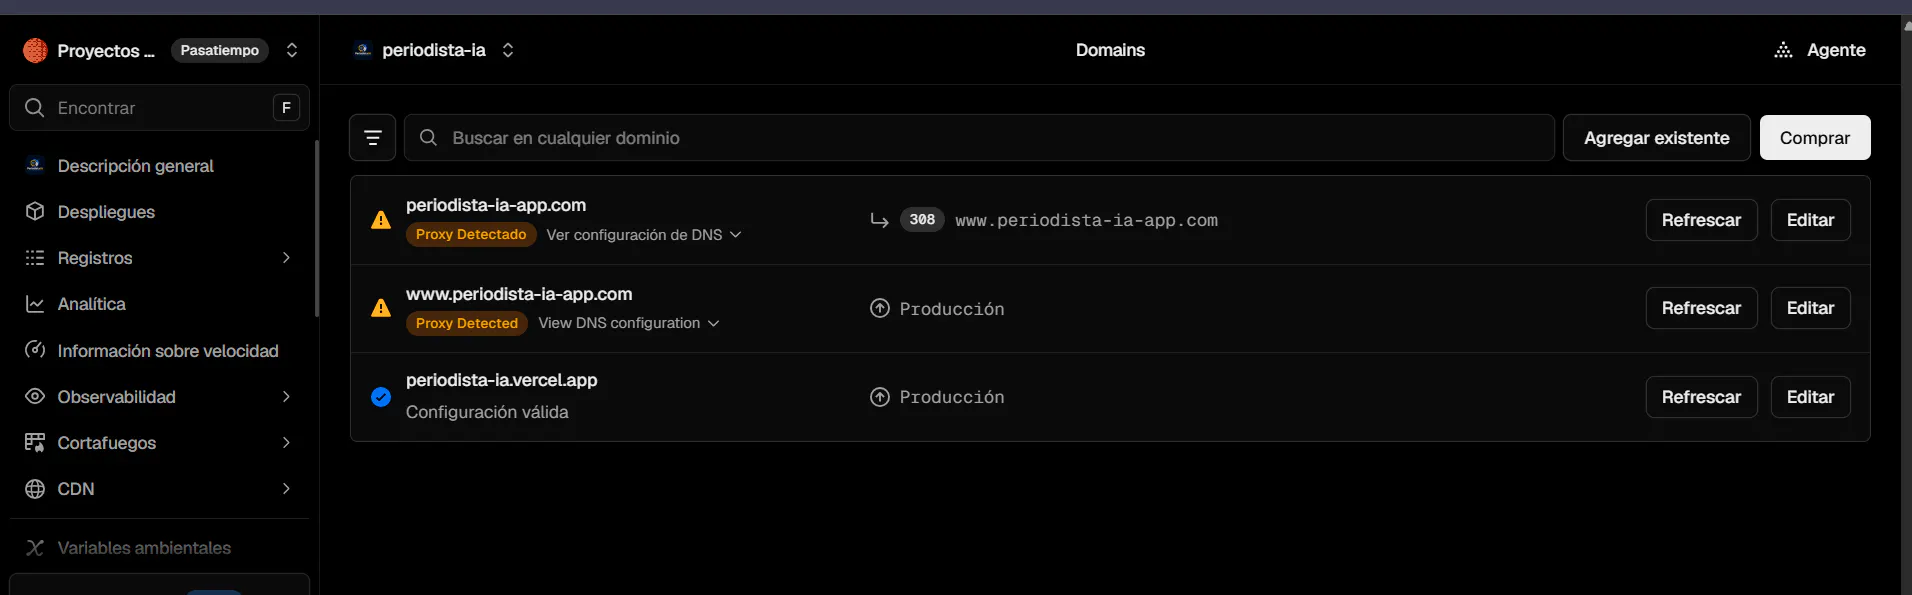The width and height of the screenshot is (1912, 595).
Task: Open the periodista-ia.vercel.app domain name
Action: [502, 380]
